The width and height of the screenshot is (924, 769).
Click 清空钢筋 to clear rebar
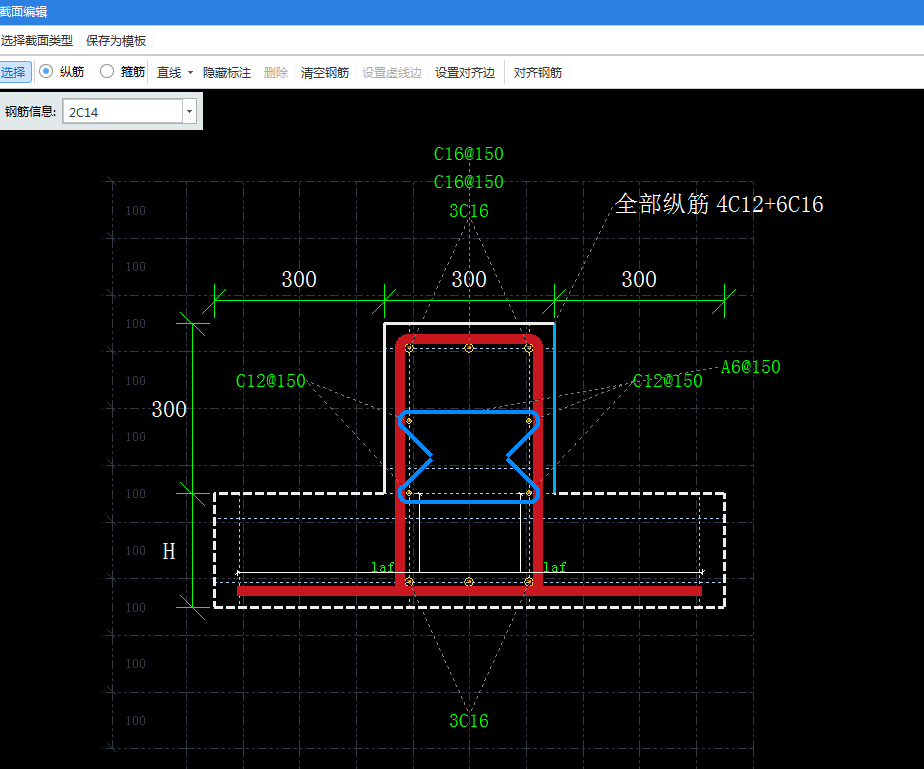[x=325, y=72]
